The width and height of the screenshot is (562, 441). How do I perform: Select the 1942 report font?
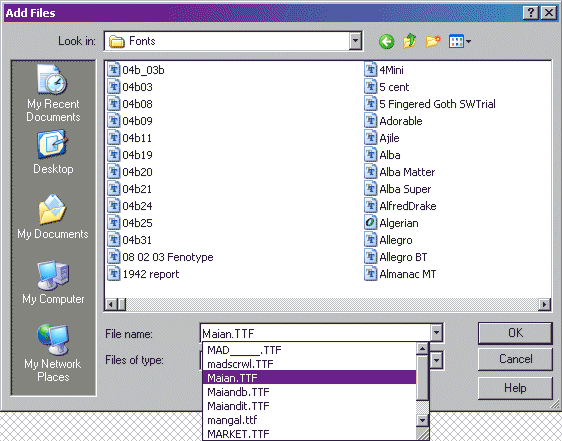(x=143, y=274)
